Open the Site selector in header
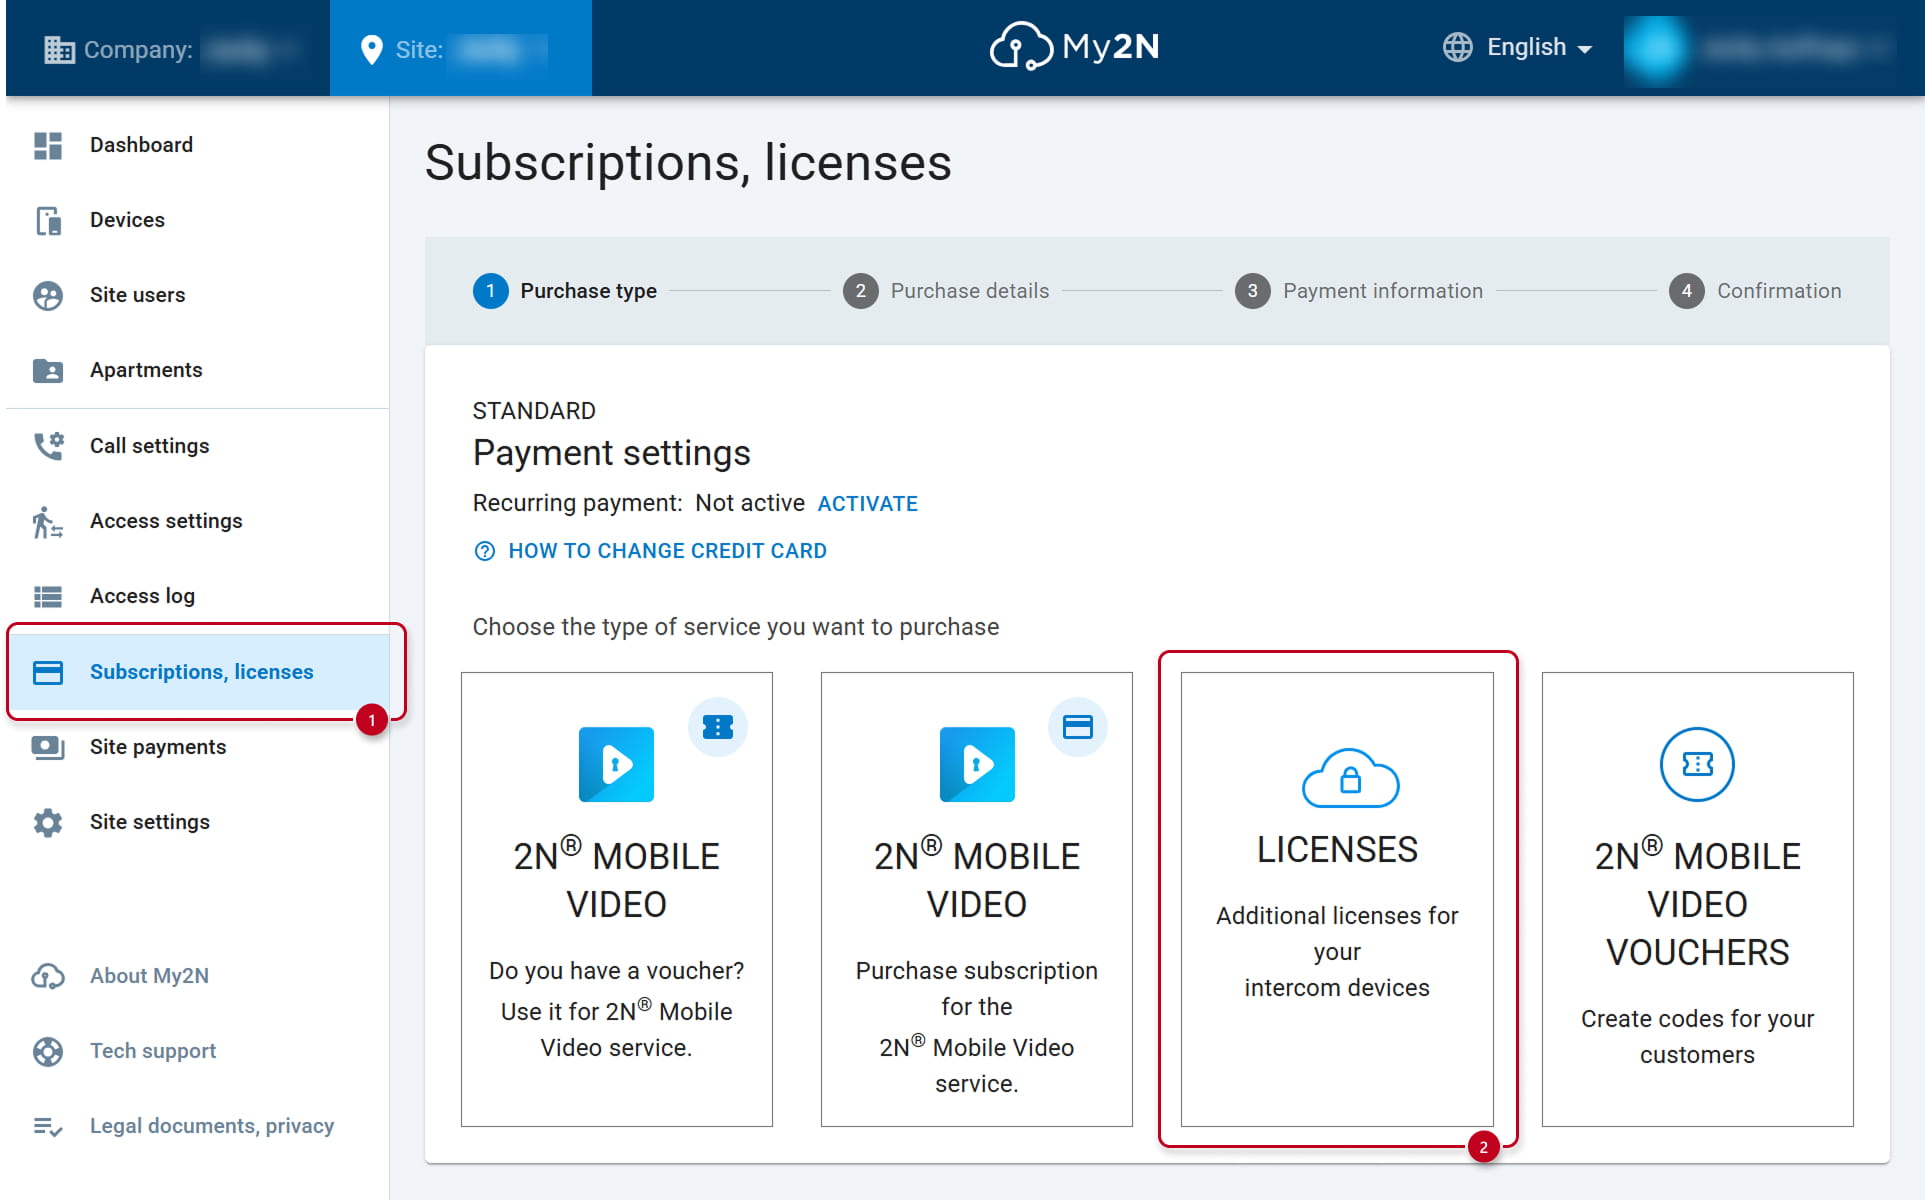Viewport: 1925px width, 1200px height. pos(461,49)
